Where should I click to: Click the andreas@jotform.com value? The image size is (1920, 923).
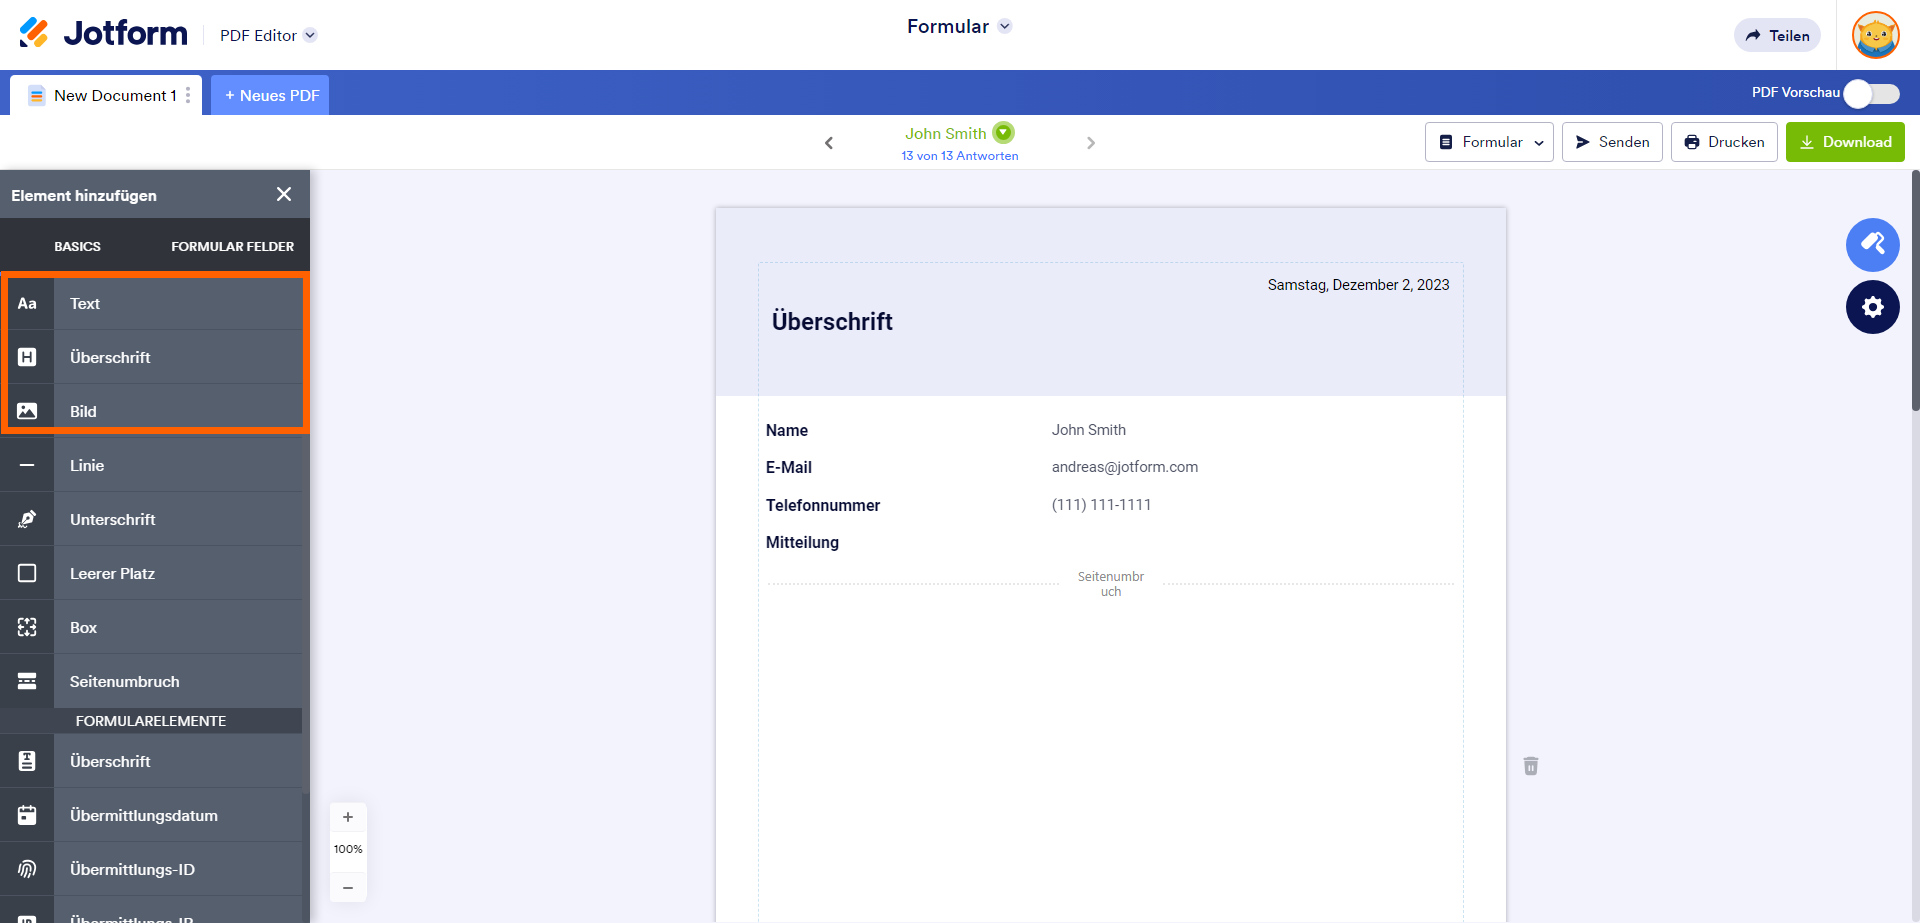pyautogui.click(x=1125, y=467)
